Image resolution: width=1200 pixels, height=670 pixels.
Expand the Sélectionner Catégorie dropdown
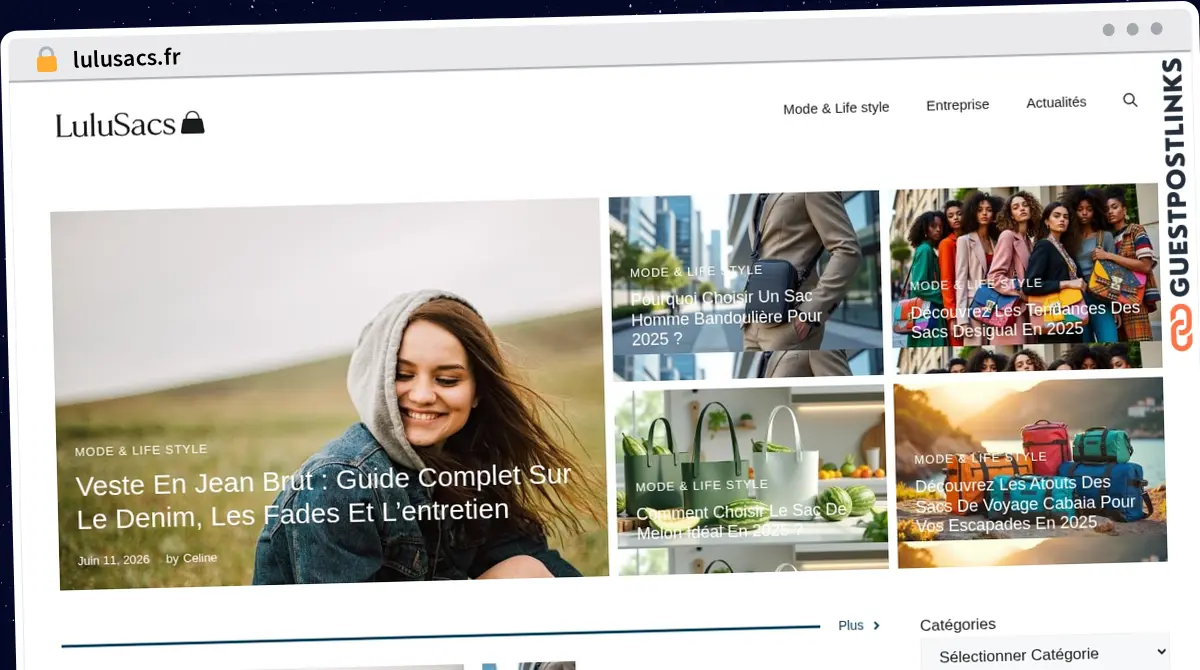[x=1044, y=655]
